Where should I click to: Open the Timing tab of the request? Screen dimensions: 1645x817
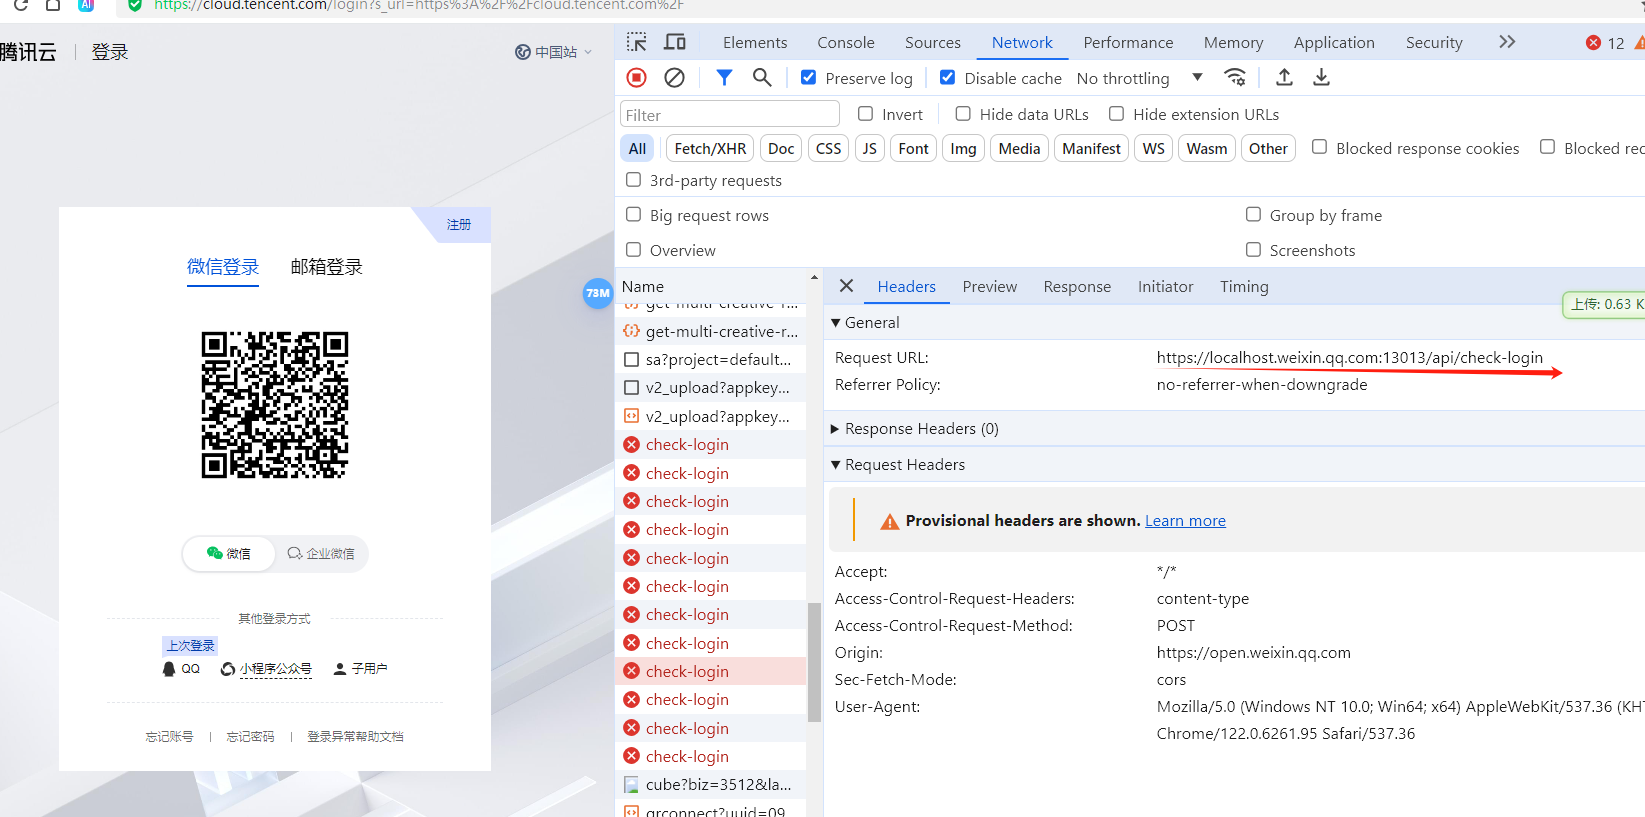coord(1243,287)
